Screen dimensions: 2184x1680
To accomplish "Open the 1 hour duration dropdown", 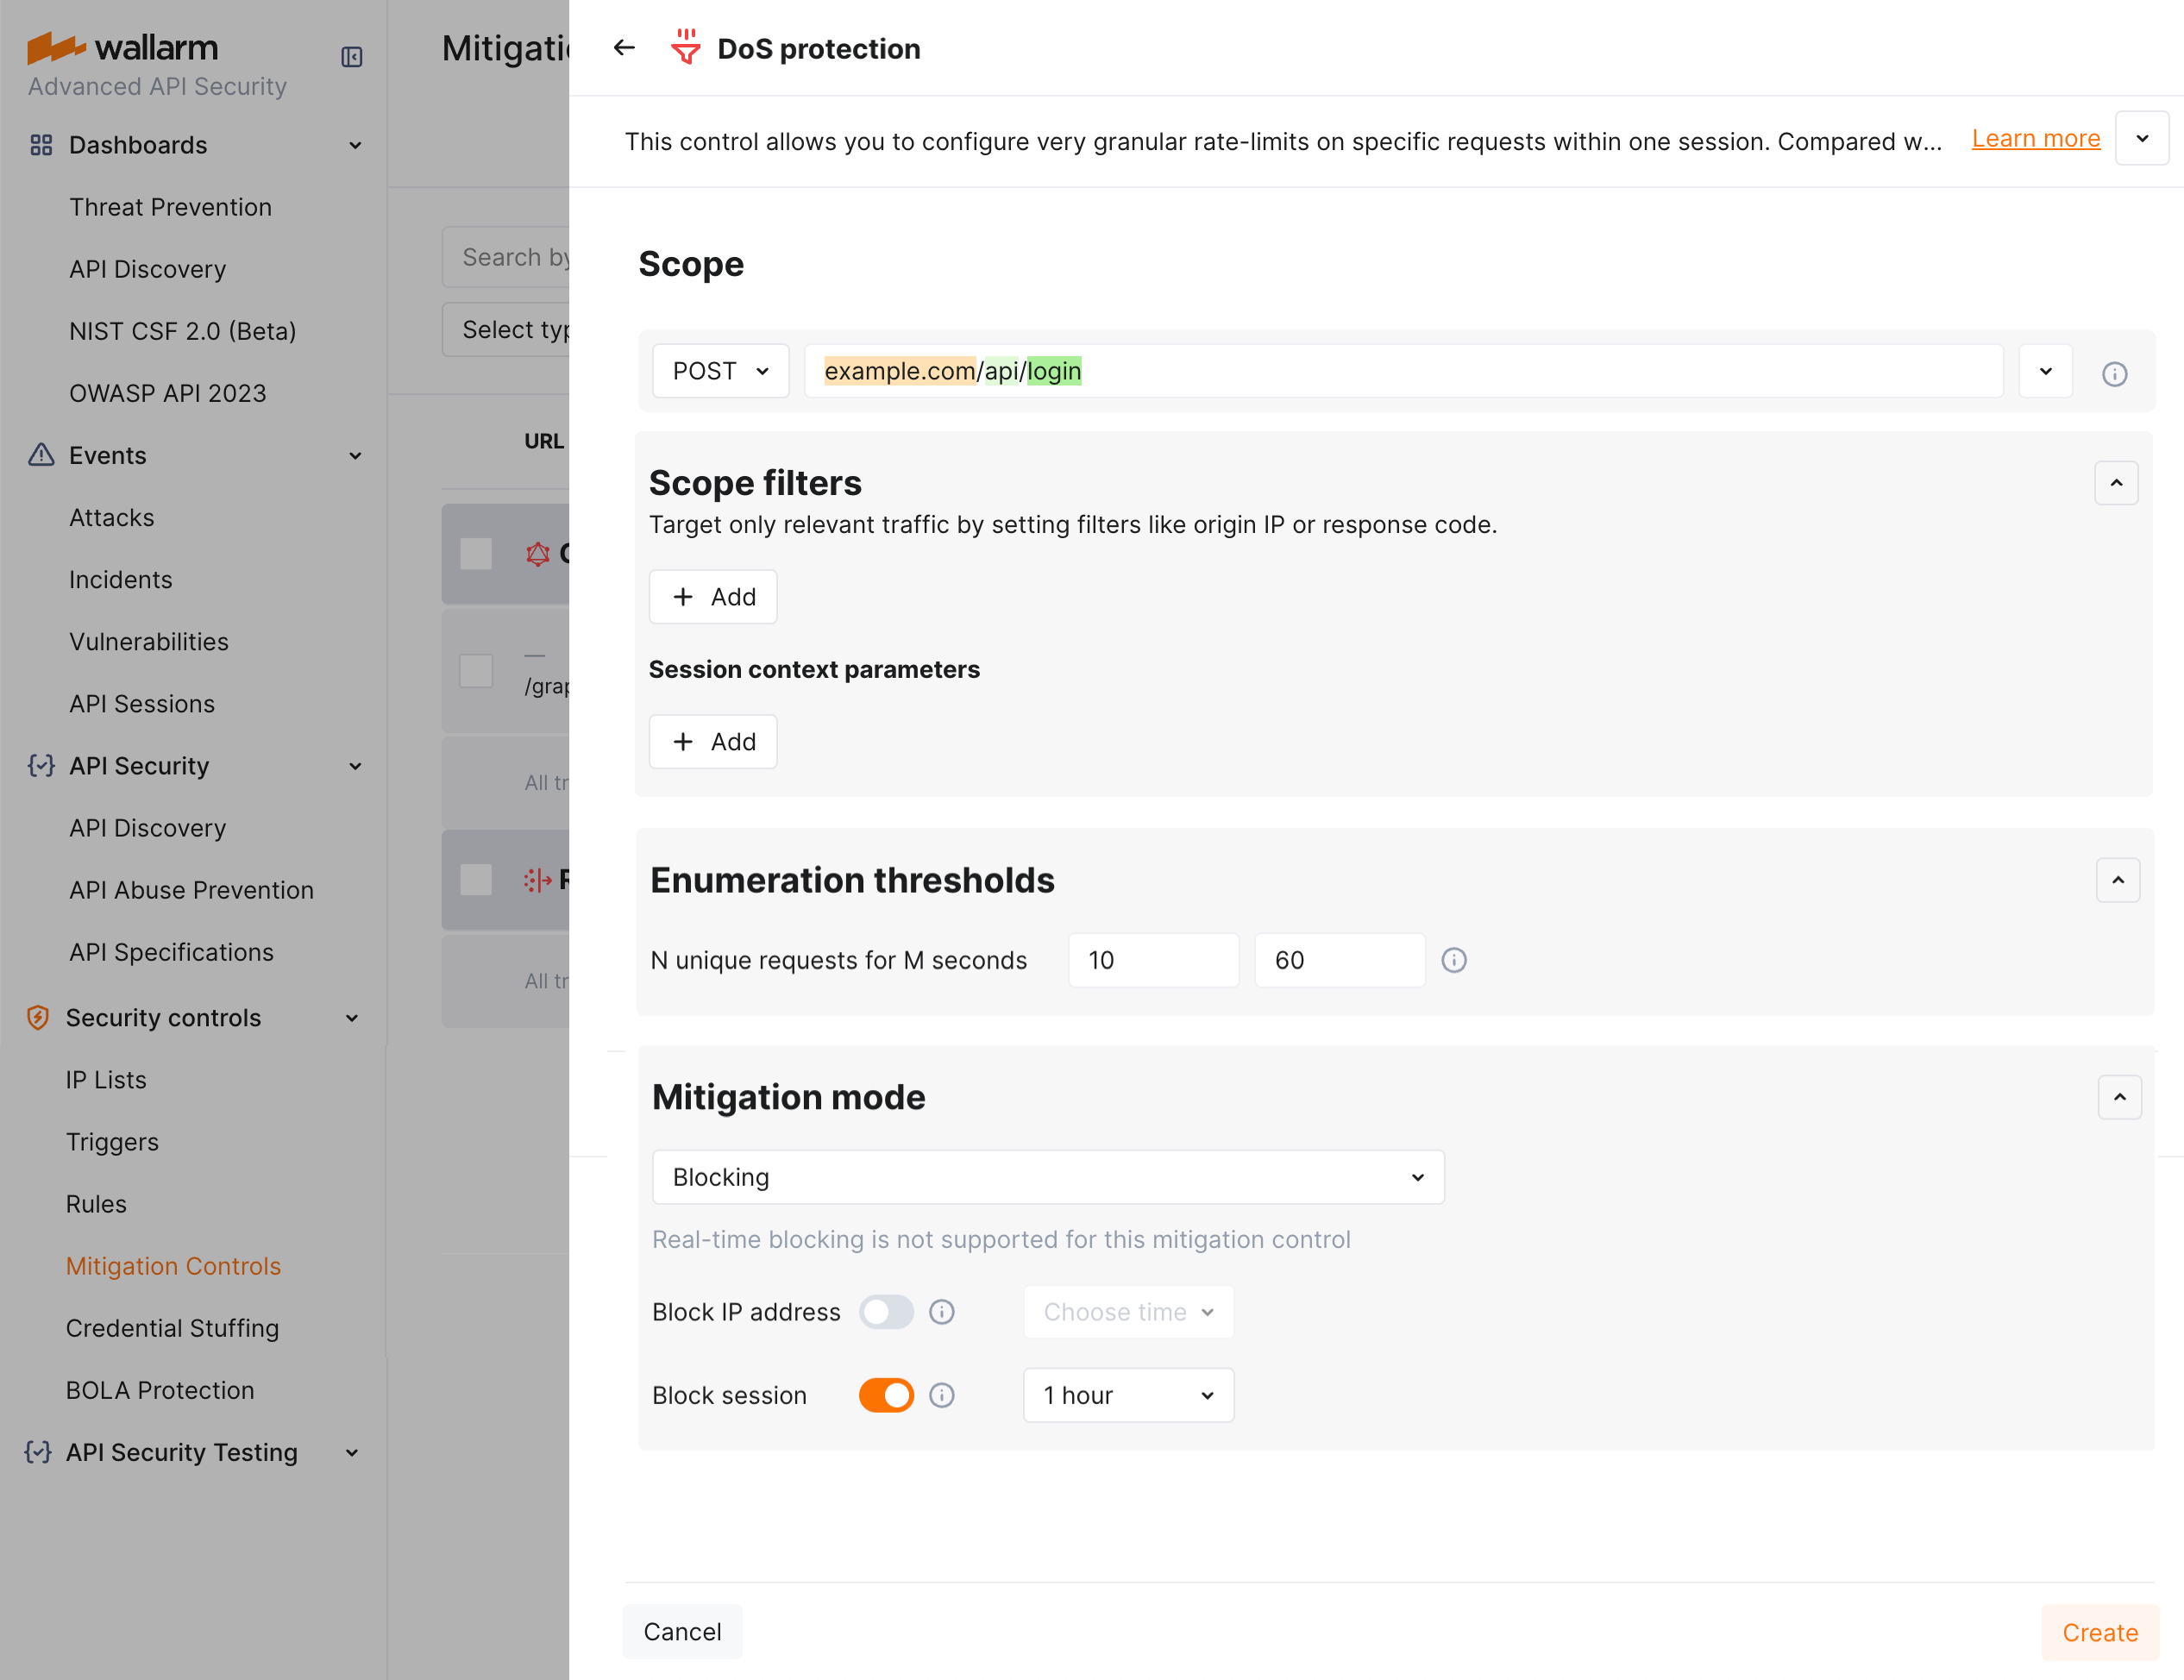I will [x=1127, y=1395].
